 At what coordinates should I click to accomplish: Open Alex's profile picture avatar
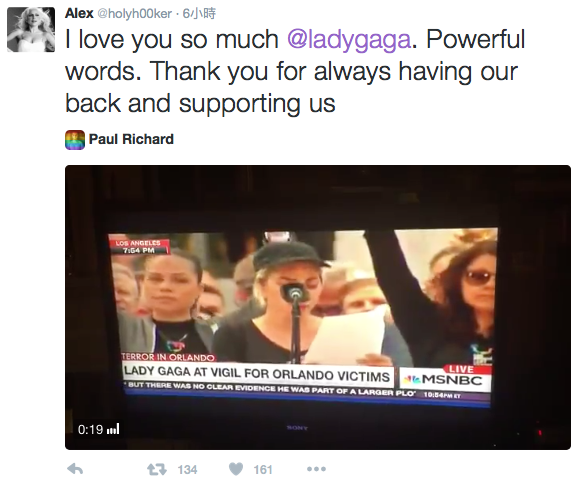click(x=31, y=30)
